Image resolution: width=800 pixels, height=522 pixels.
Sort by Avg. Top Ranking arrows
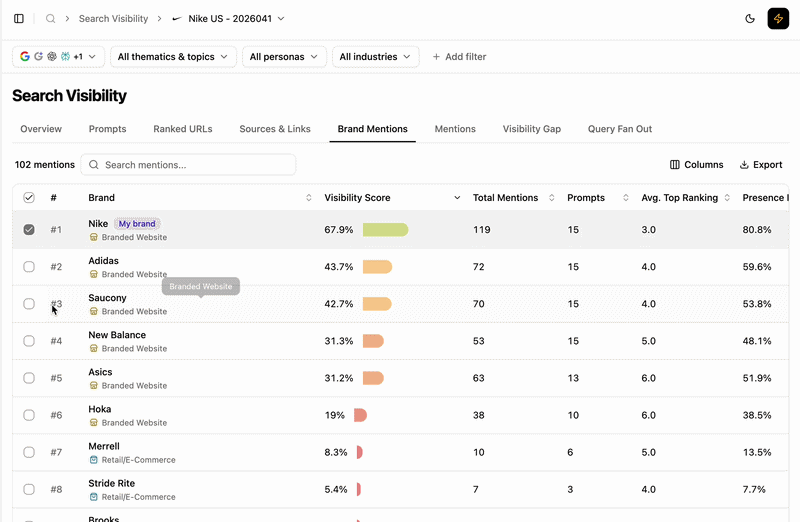tap(727, 197)
